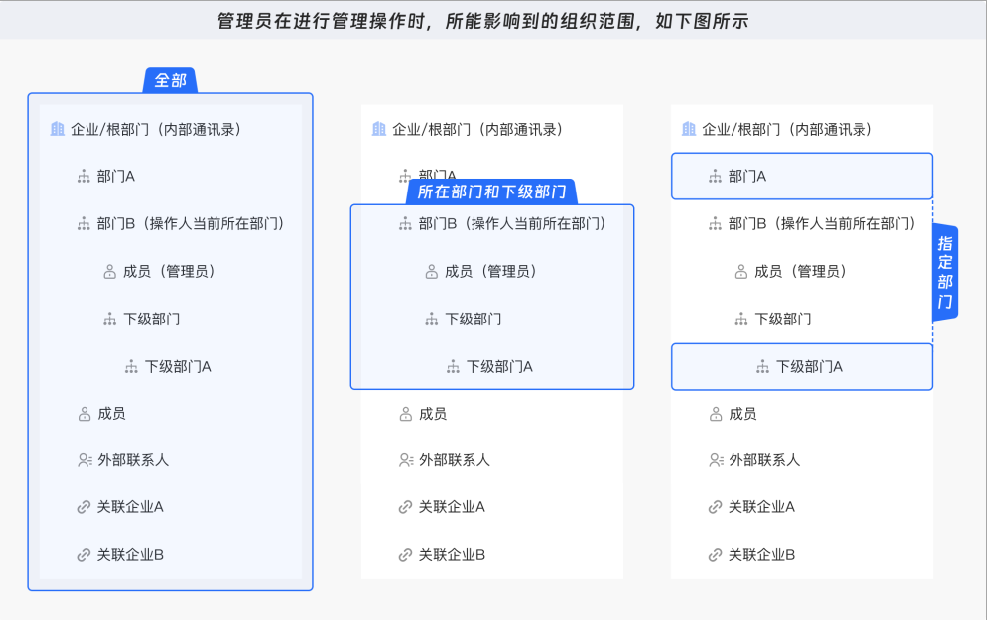Click 下级部门A text in the 指定部门 panel
The image size is (988, 620).
pyautogui.click(x=809, y=367)
